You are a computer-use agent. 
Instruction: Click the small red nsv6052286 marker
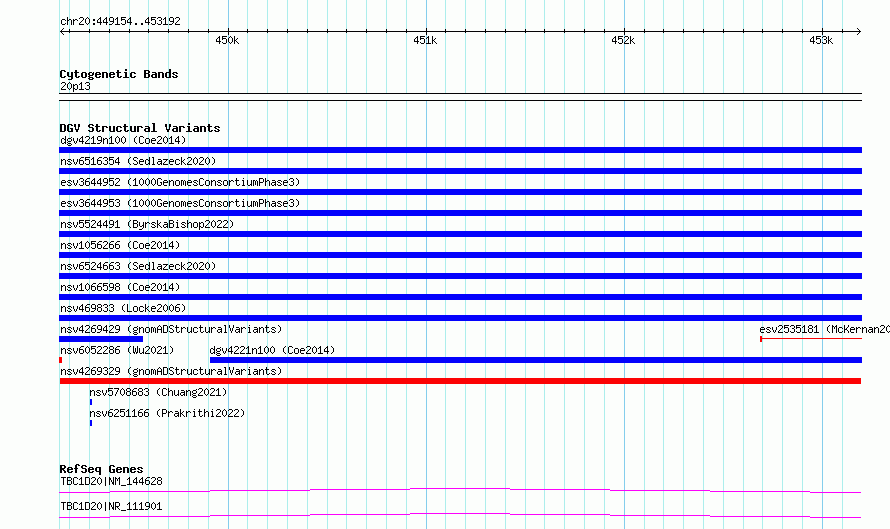click(61, 360)
